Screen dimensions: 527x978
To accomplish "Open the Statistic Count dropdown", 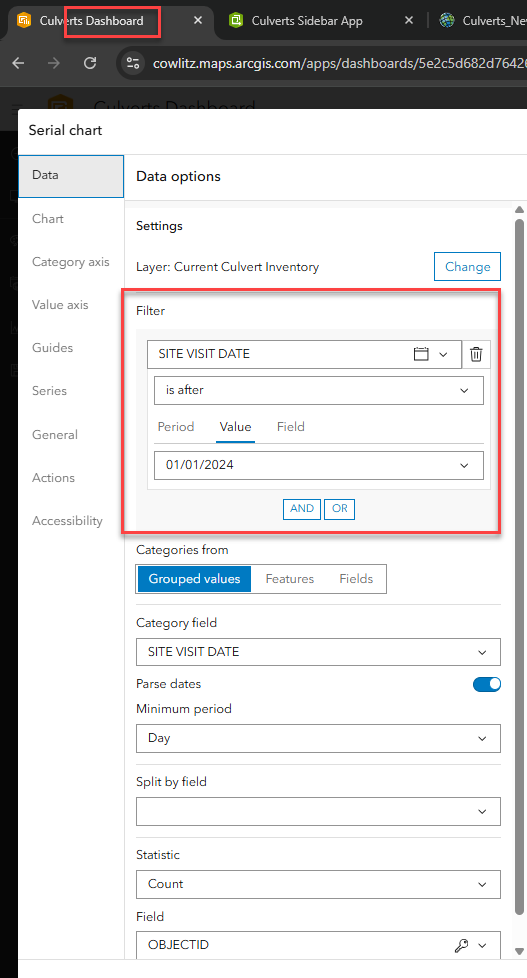I will [318, 884].
